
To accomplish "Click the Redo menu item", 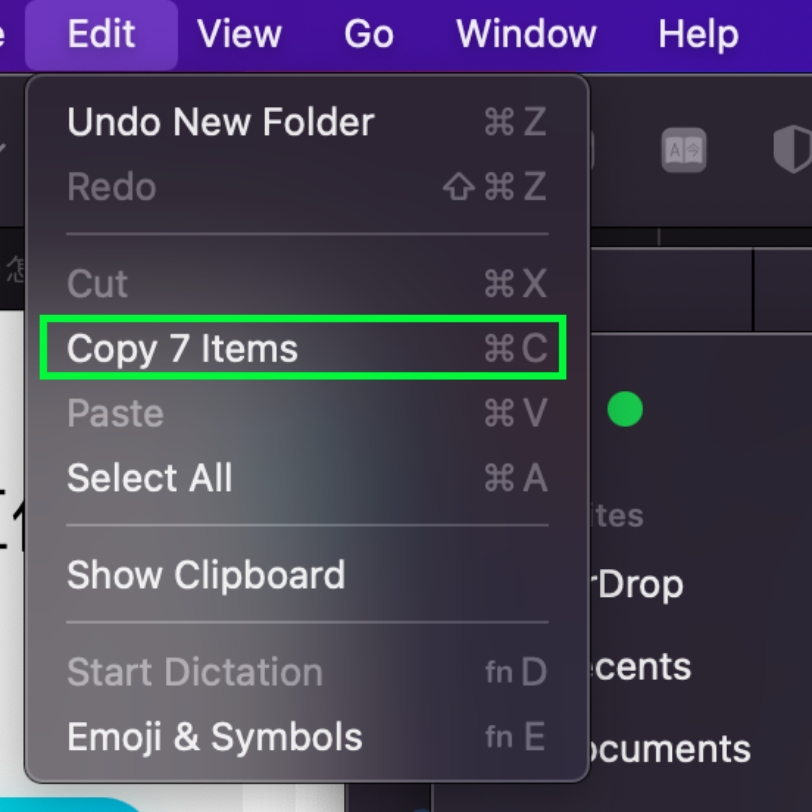I will pyautogui.click(x=307, y=186).
